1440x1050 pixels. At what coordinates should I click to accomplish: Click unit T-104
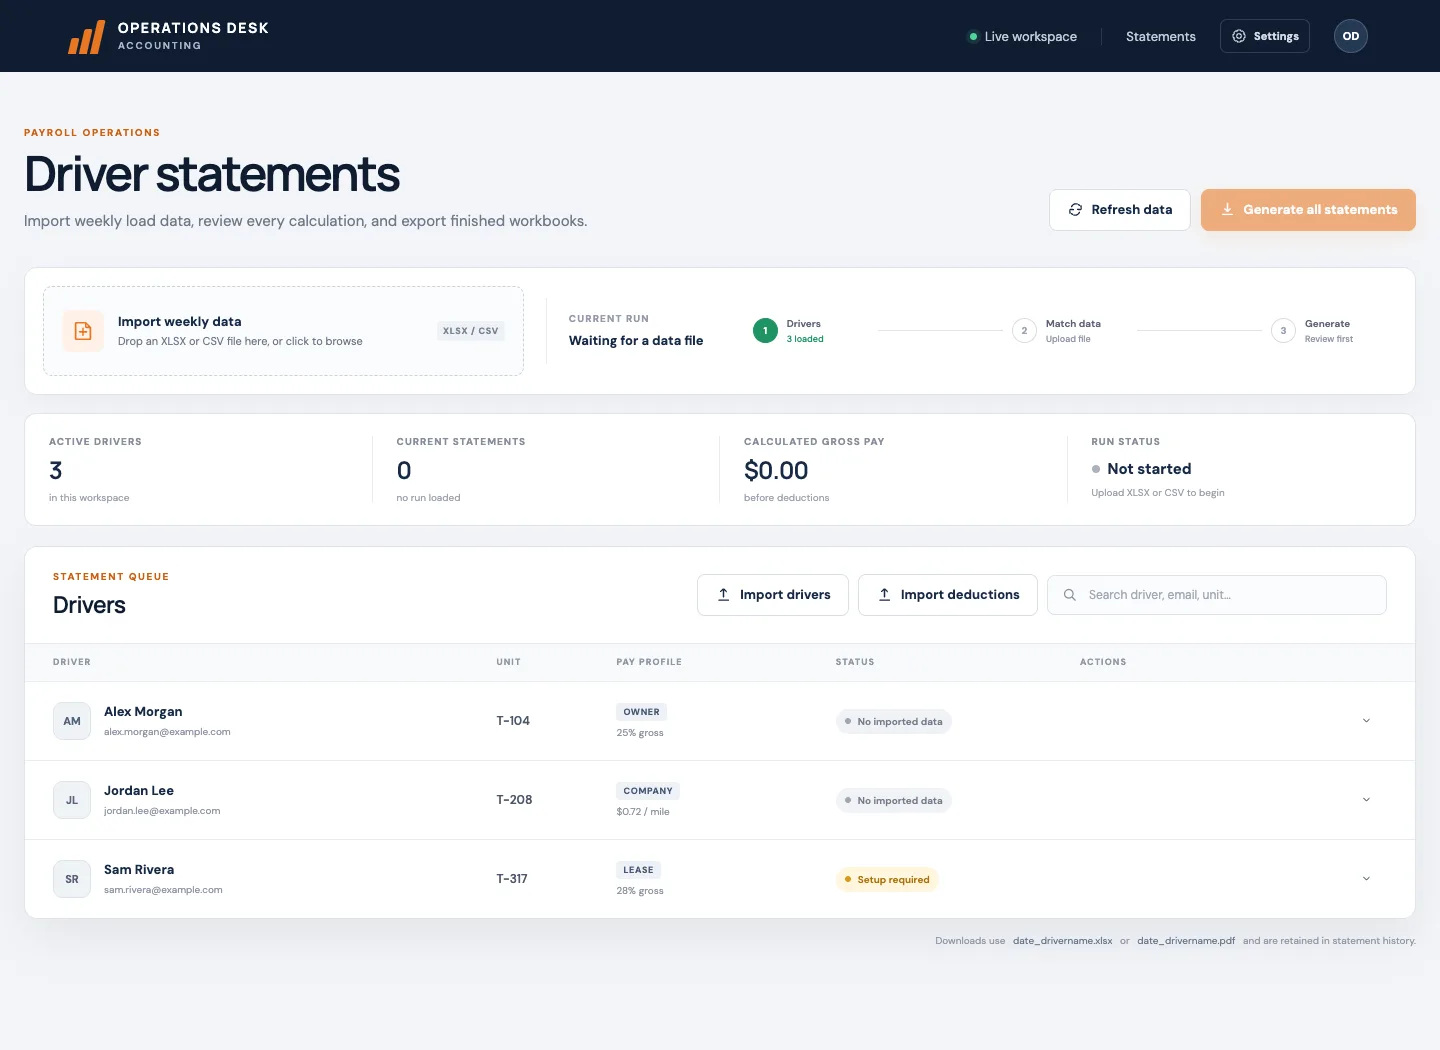513,721
